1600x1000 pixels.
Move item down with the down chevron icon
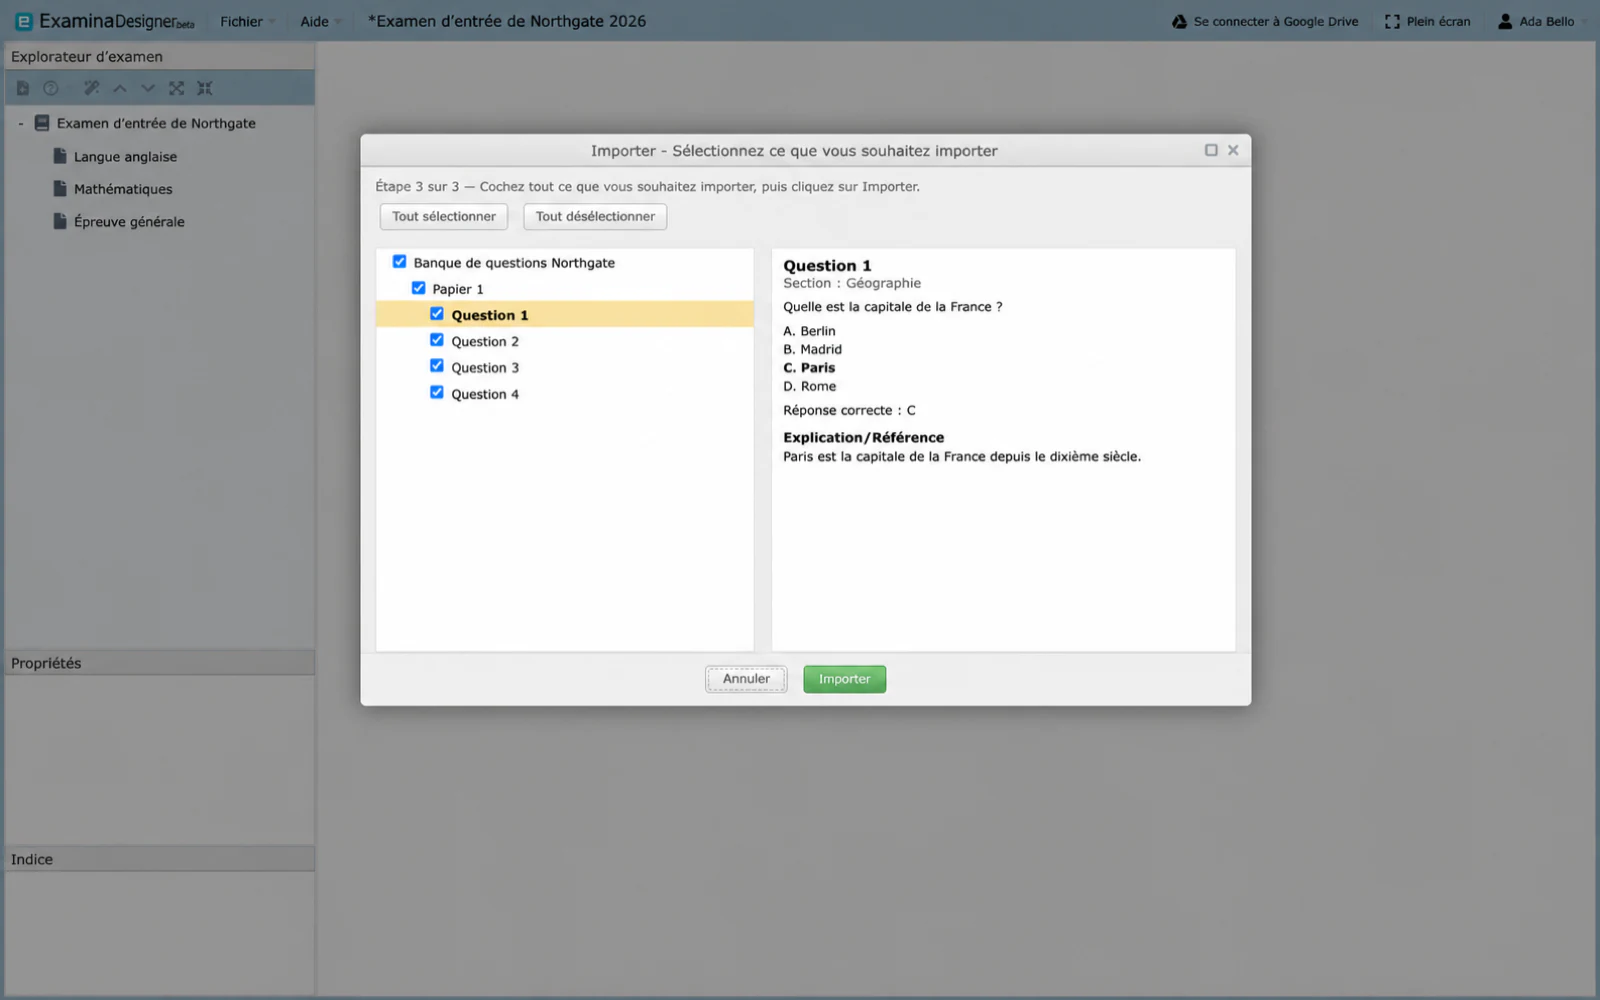click(148, 88)
